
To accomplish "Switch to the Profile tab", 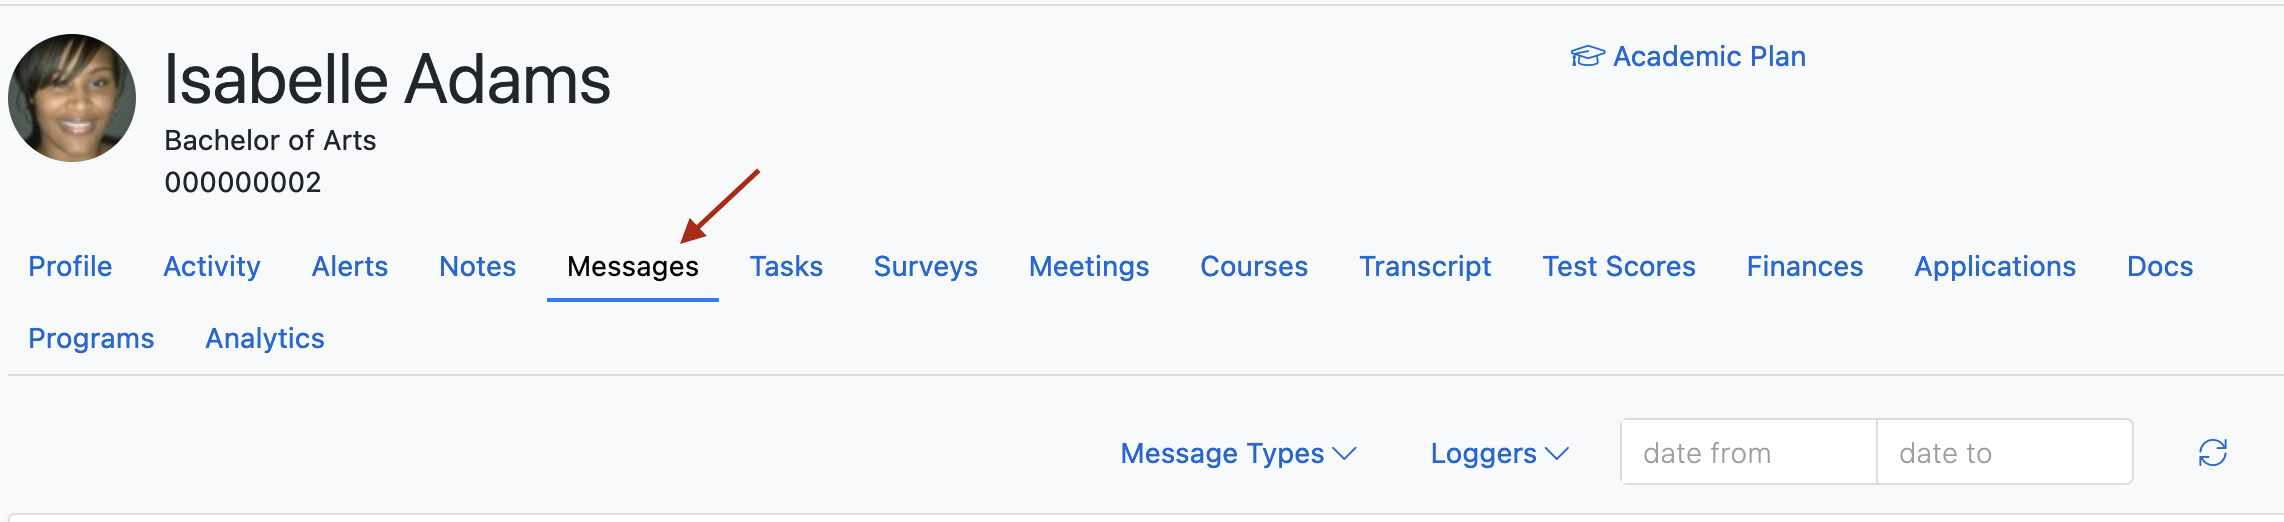I will [70, 266].
